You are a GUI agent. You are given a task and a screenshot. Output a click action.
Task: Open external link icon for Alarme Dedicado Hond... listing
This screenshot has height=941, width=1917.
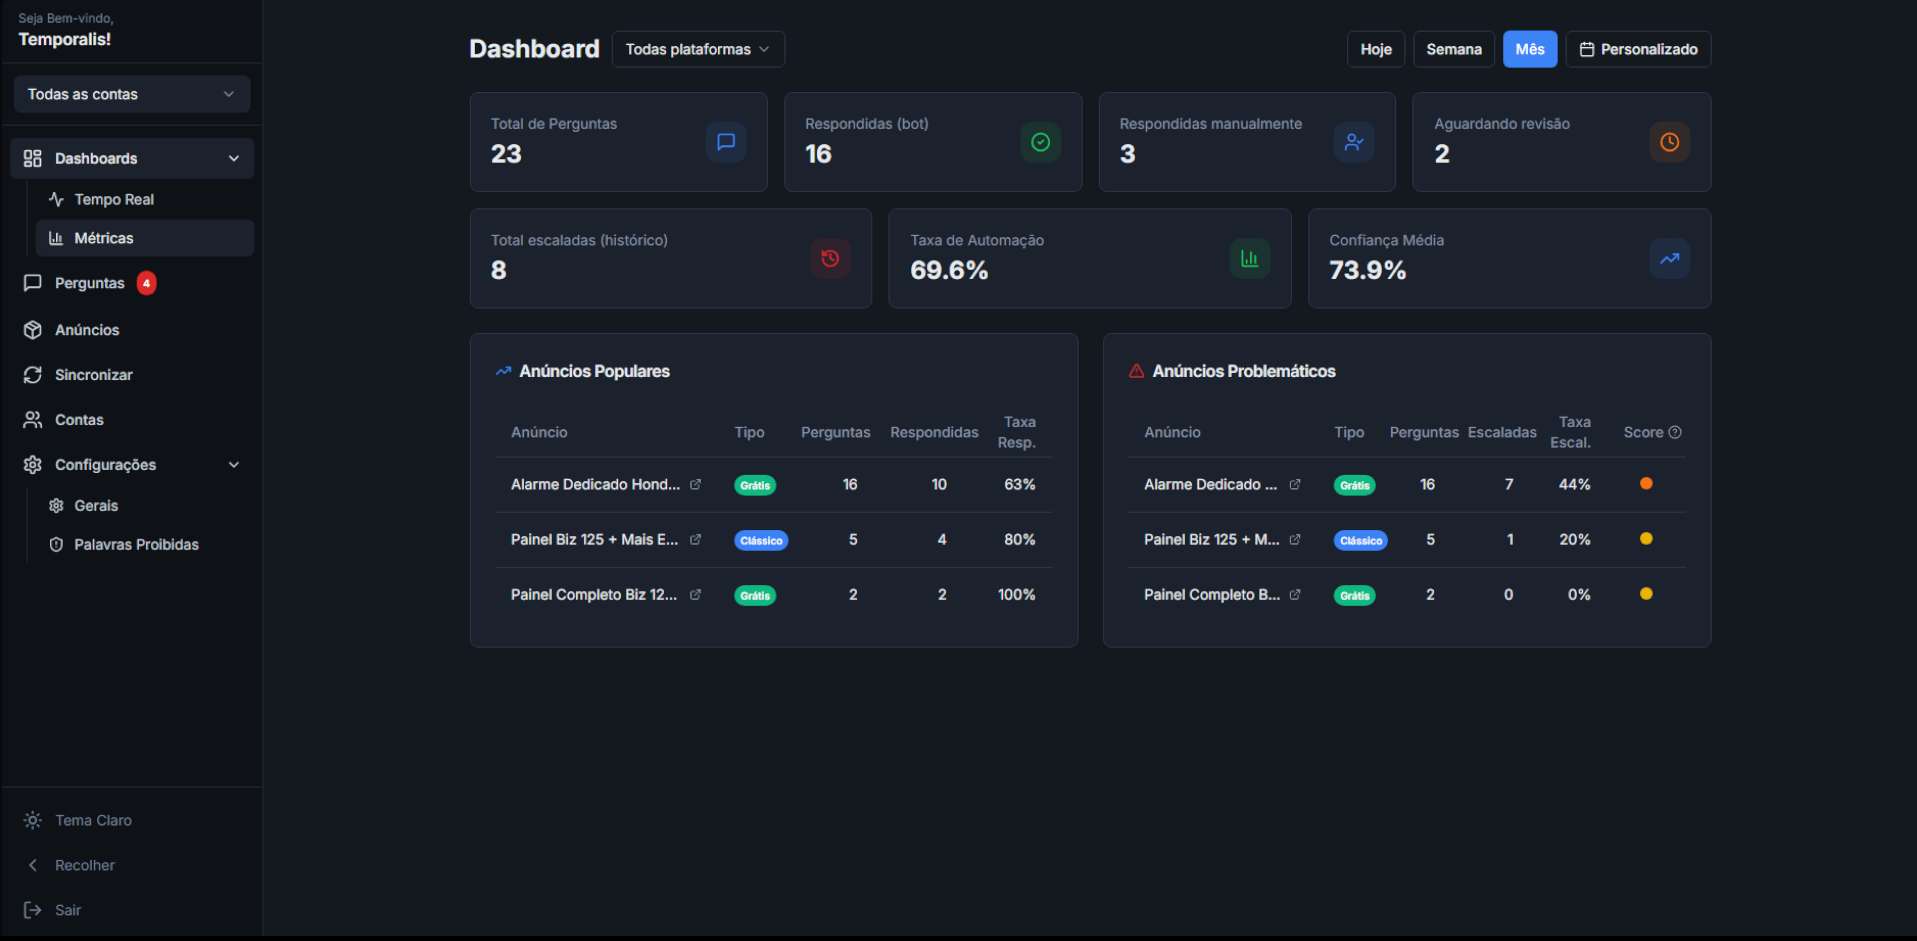(x=695, y=484)
